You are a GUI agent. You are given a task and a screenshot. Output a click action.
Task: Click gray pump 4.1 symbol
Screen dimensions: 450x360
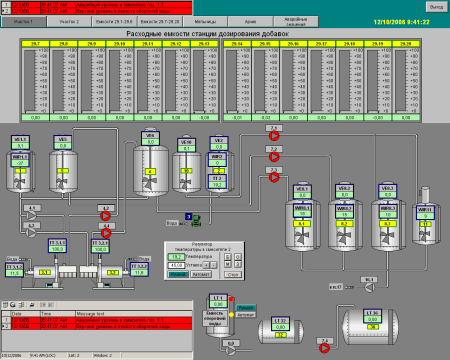coord(31,216)
